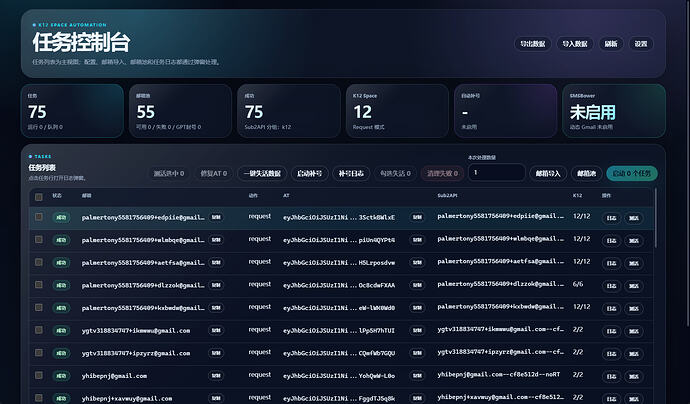Click the green status badge in the dlzzok row

coord(61,285)
